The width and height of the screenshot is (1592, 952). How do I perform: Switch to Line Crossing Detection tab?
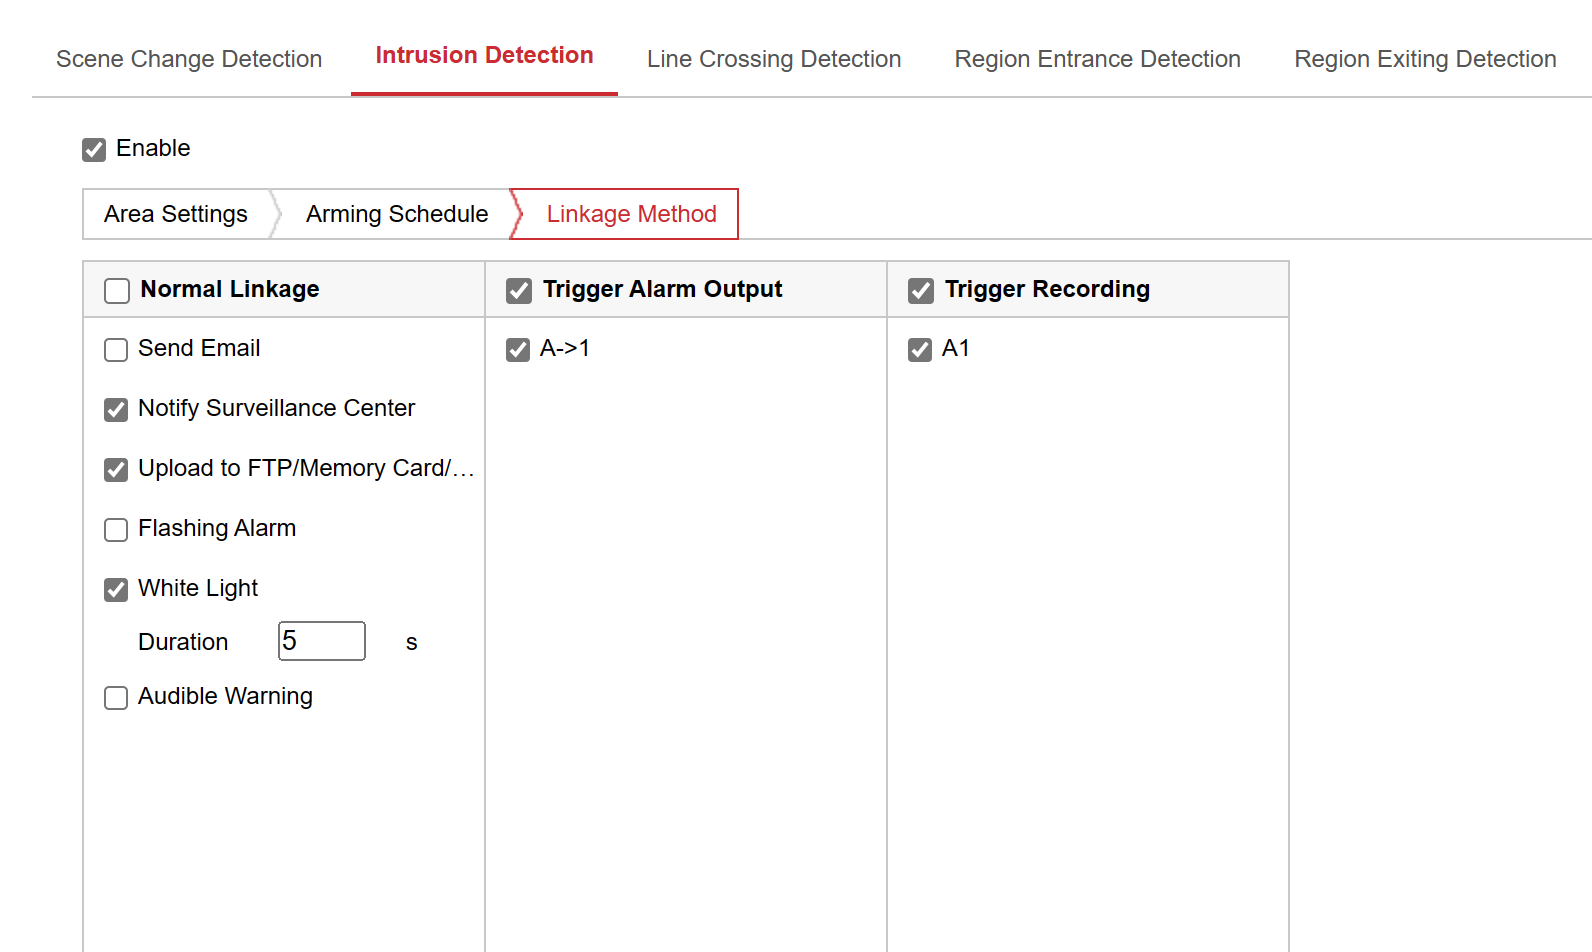click(x=773, y=59)
